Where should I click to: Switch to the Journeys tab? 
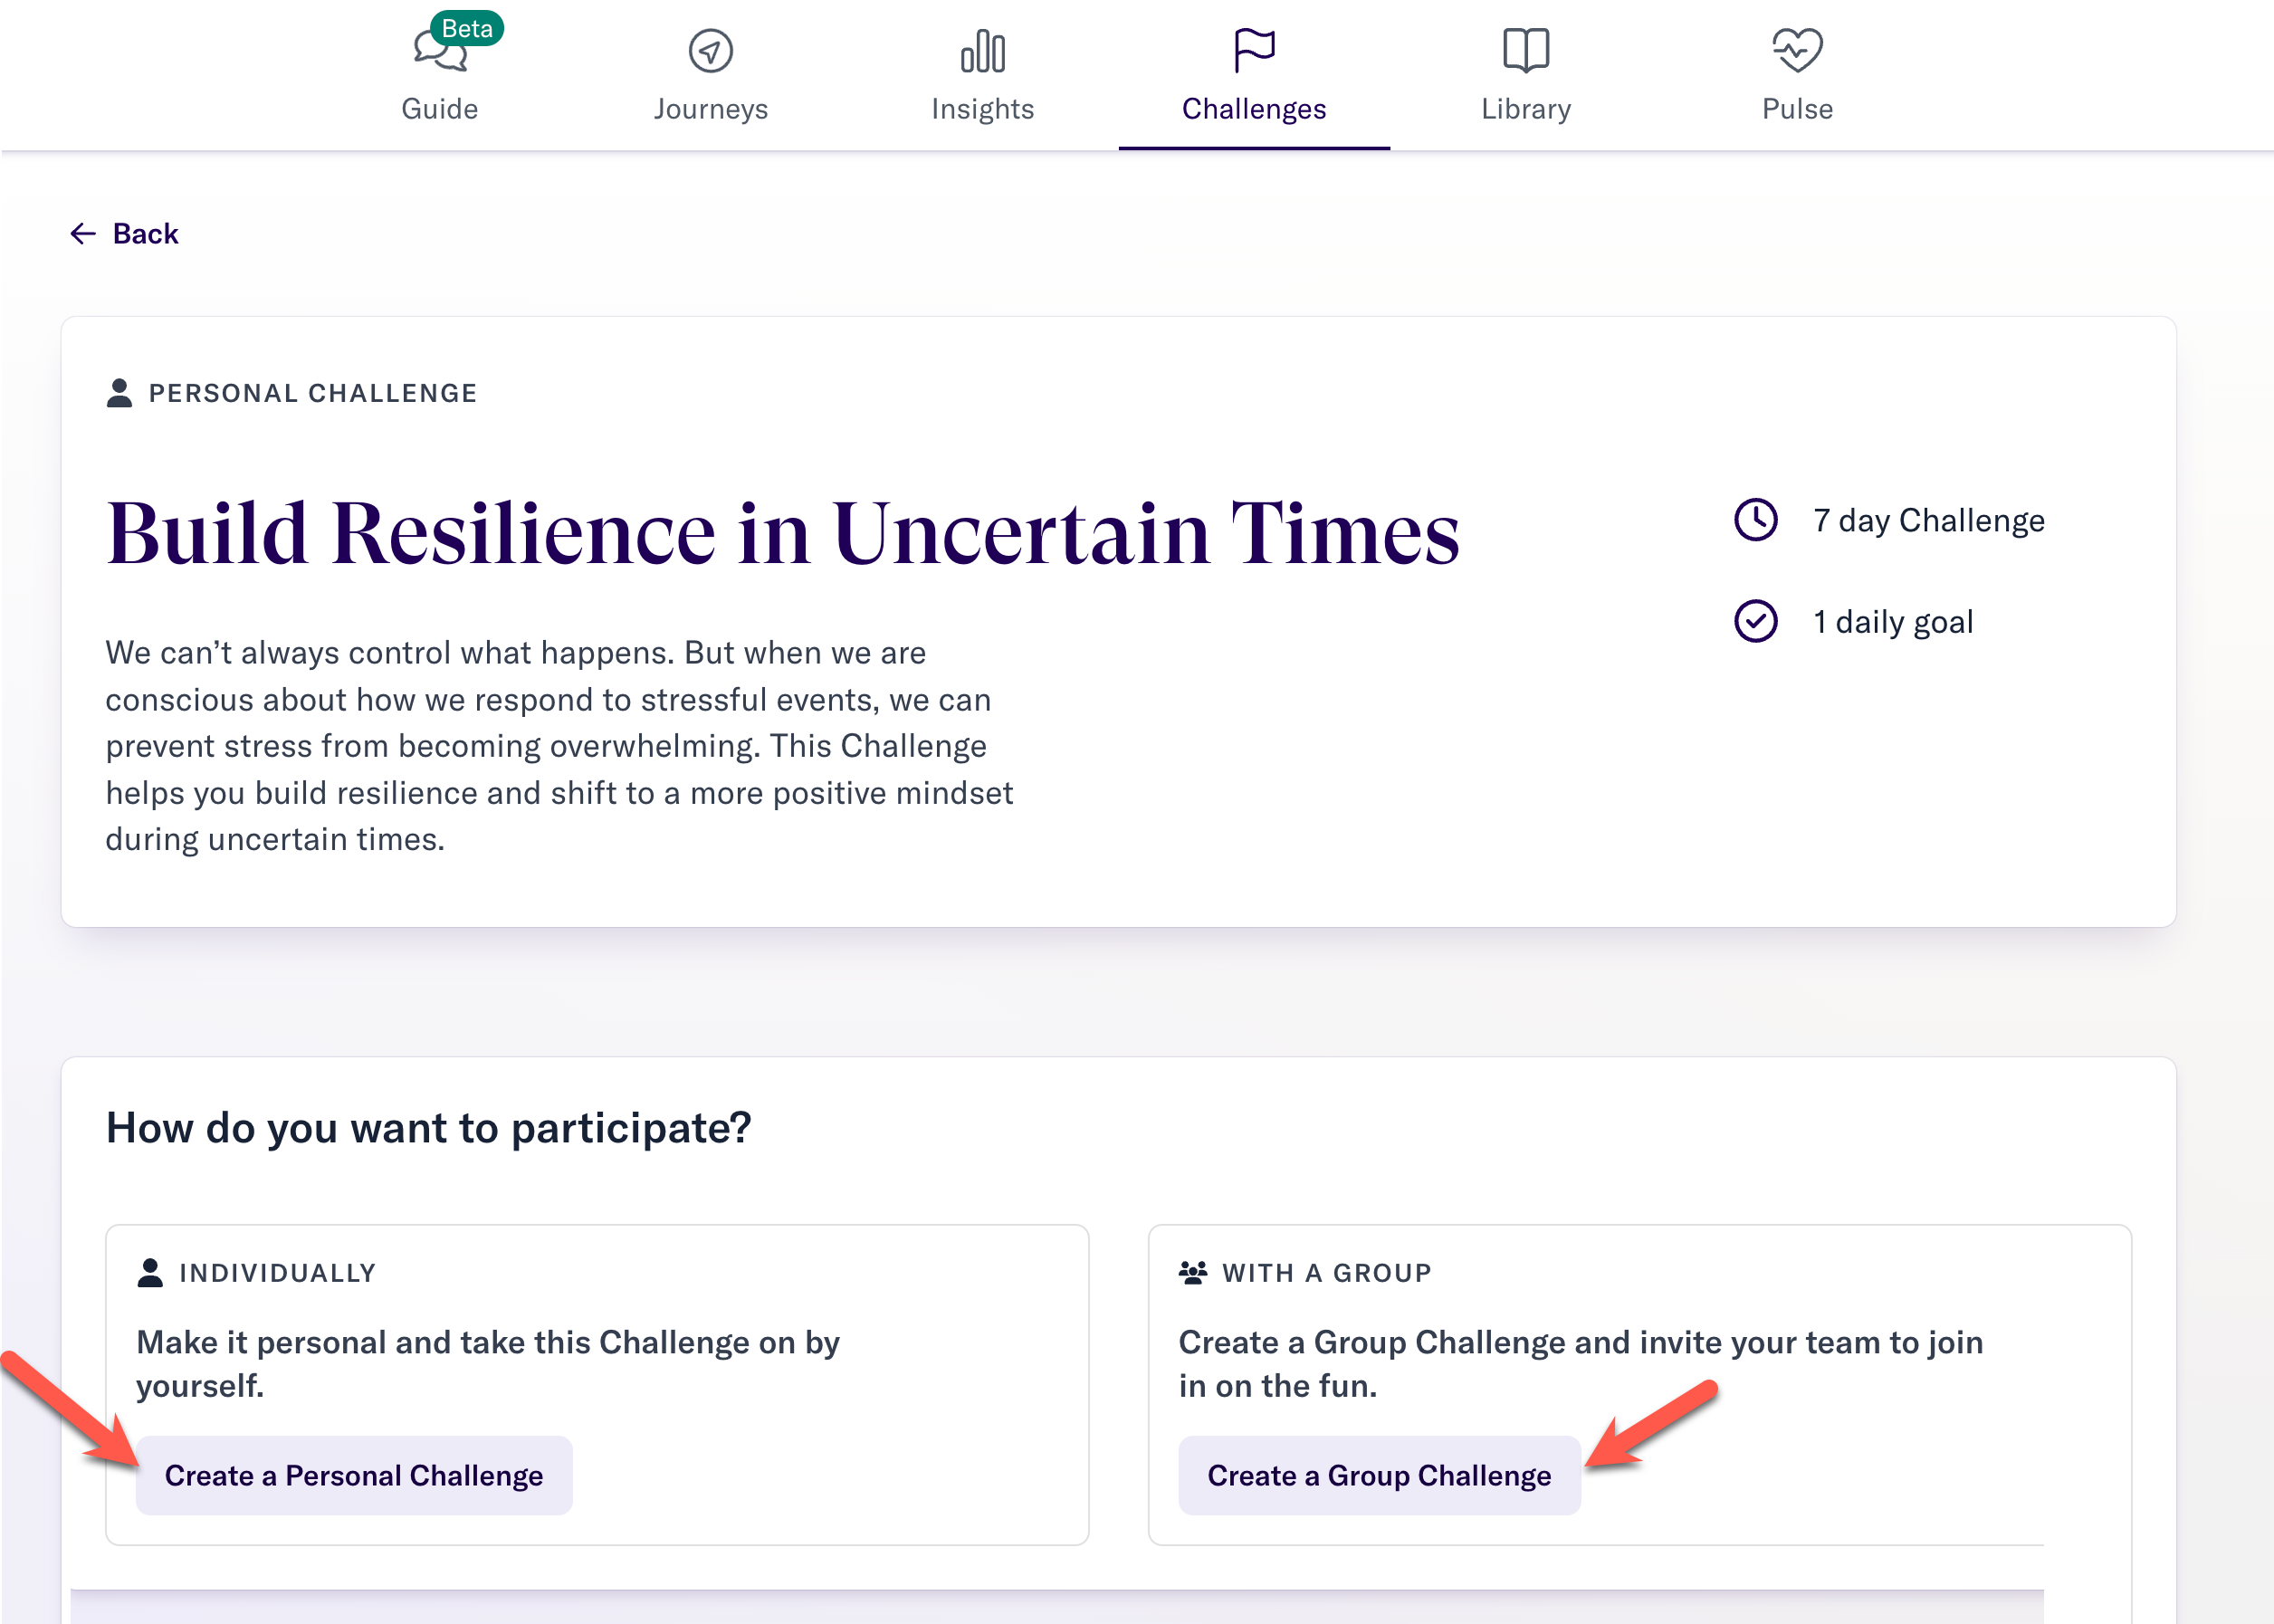(711, 109)
